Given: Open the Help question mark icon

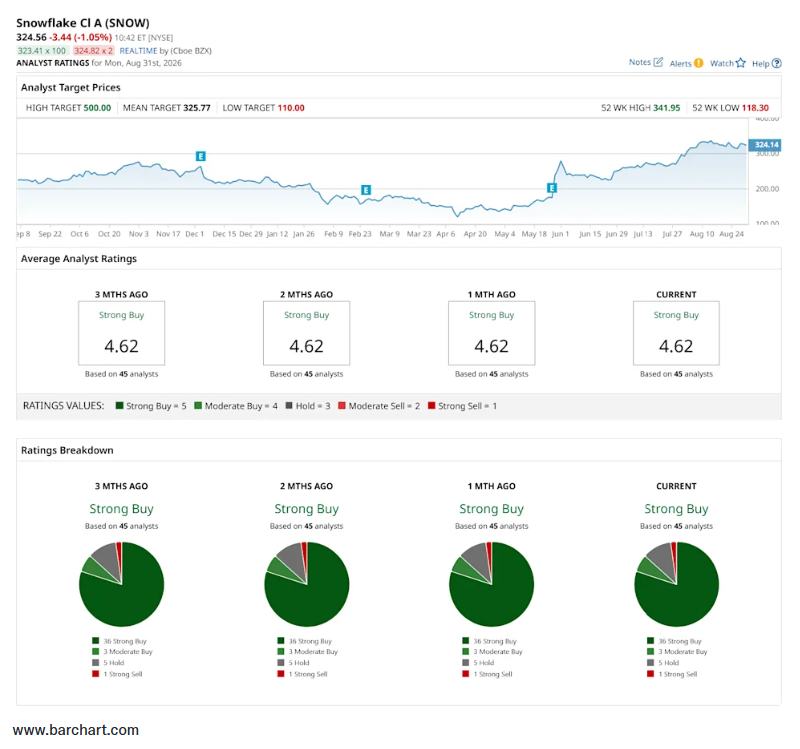Looking at the screenshot, I should coord(776,63).
